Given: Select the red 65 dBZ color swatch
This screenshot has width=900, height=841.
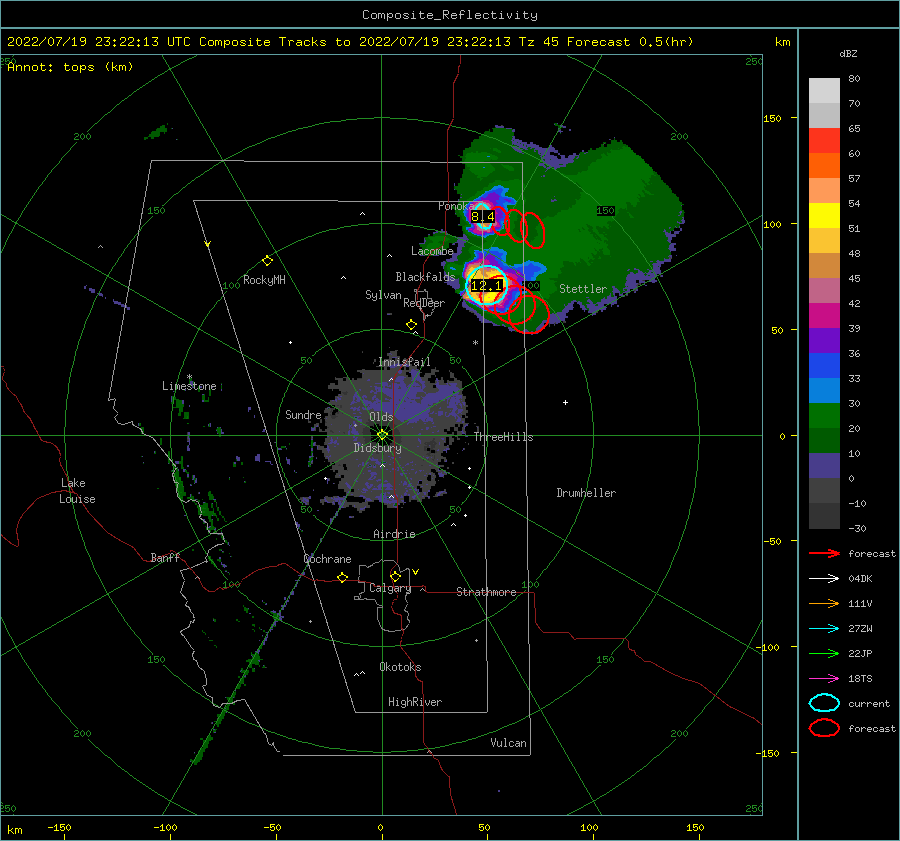Looking at the screenshot, I should point(824,140).
